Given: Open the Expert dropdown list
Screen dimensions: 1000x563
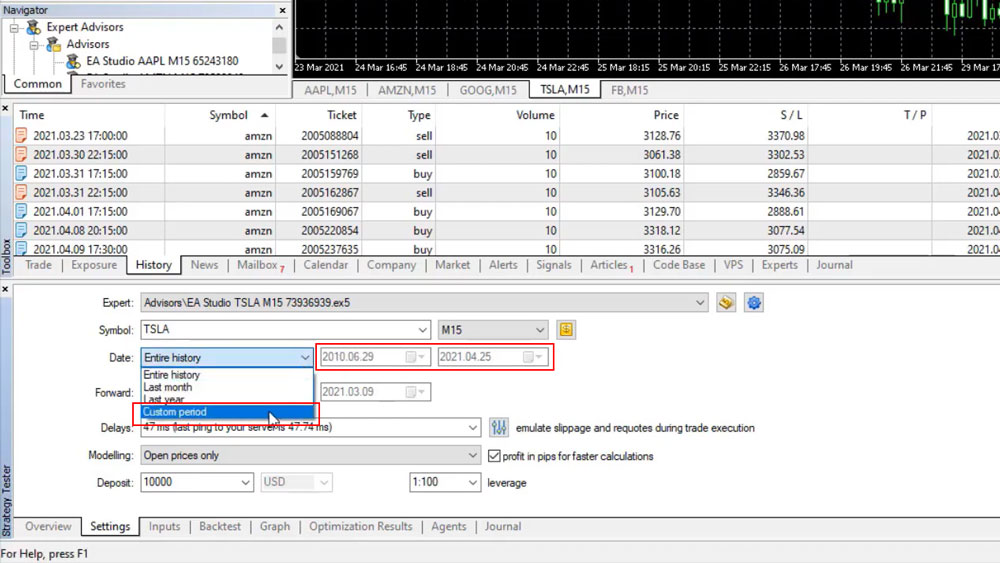Looking at the screenshot, I should [x=700, y=303].
